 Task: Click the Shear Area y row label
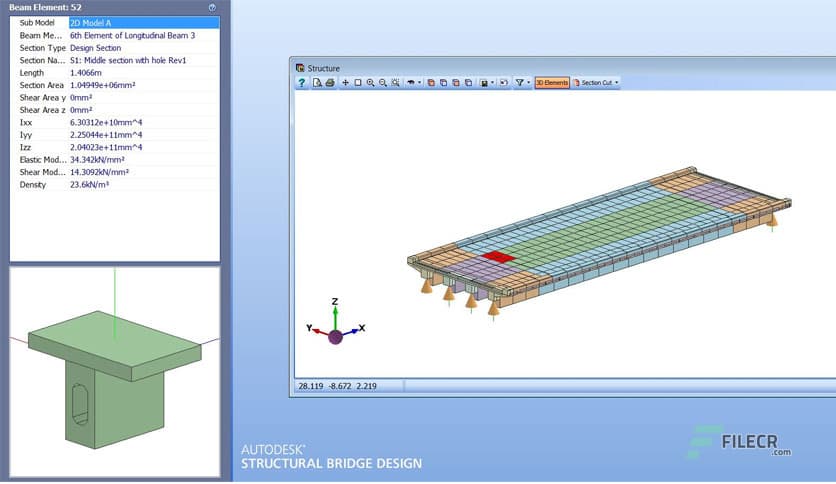coord(43,98)
